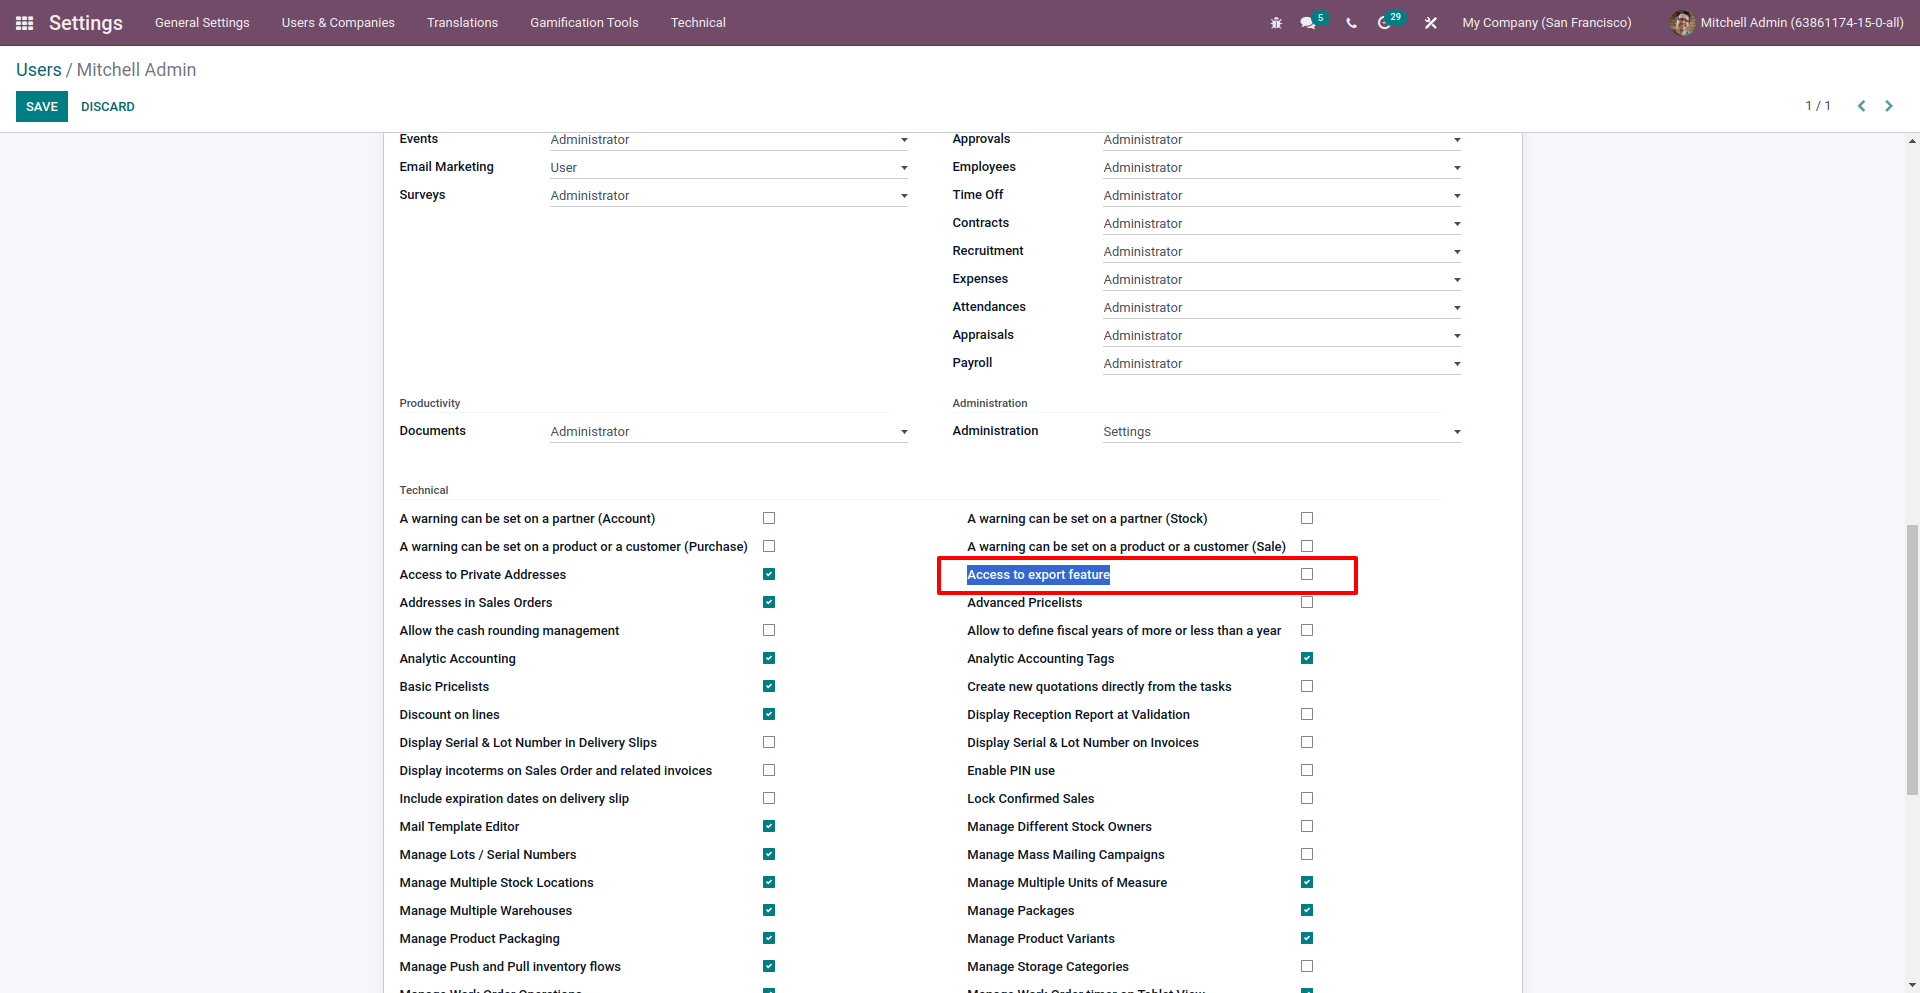1920x993 pixels.
Task: Enable Advanced Pricelists checkbox
Action: tap(1307, 602)
